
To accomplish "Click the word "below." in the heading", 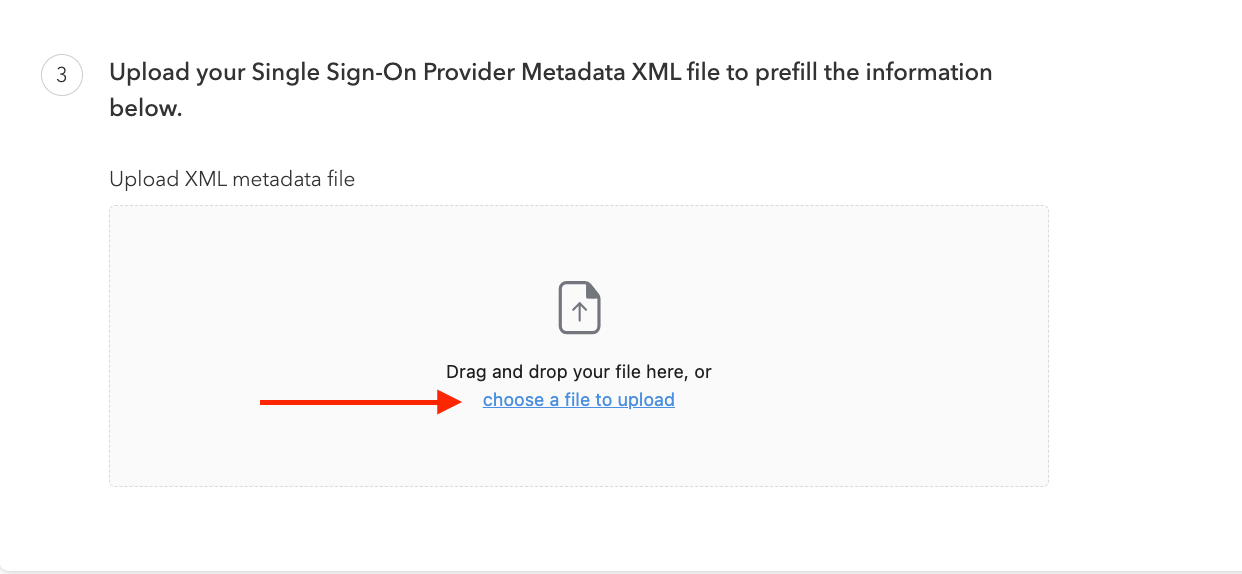I will click(146, 109).
